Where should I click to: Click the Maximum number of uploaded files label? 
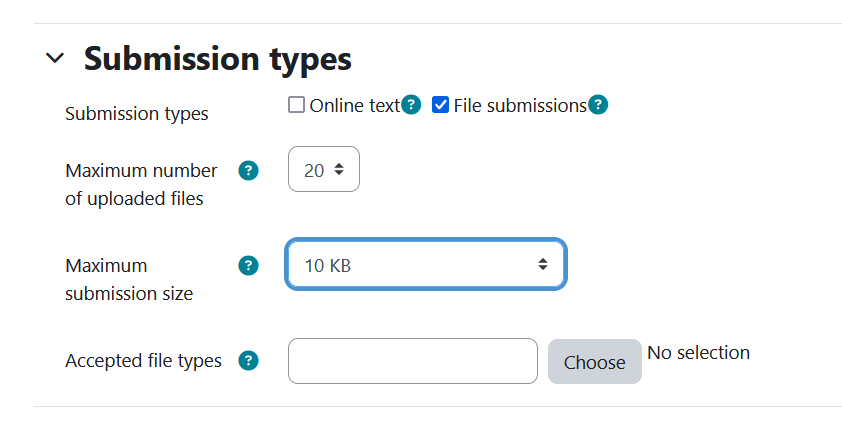[x=141, y=184]
